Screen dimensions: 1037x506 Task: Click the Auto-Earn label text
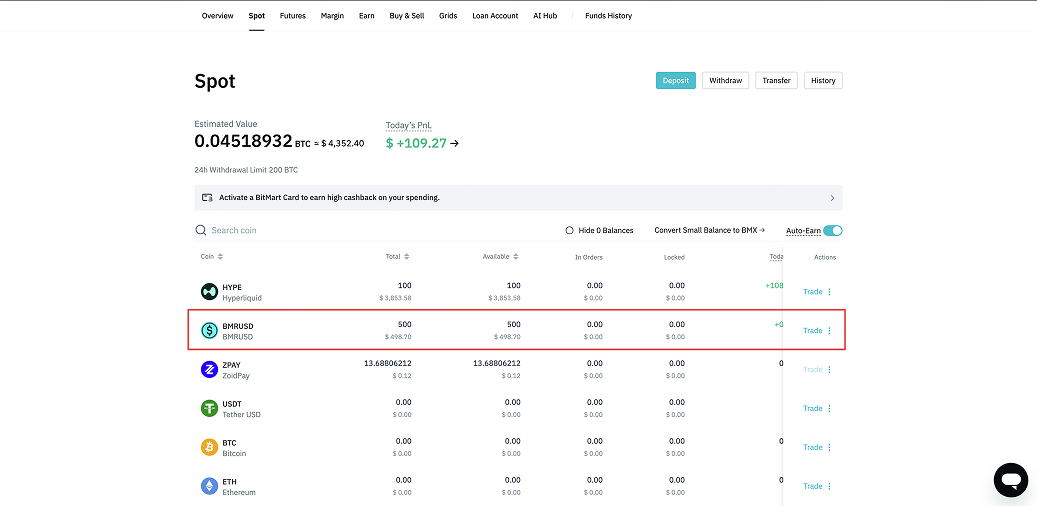(x=804, y=231)
